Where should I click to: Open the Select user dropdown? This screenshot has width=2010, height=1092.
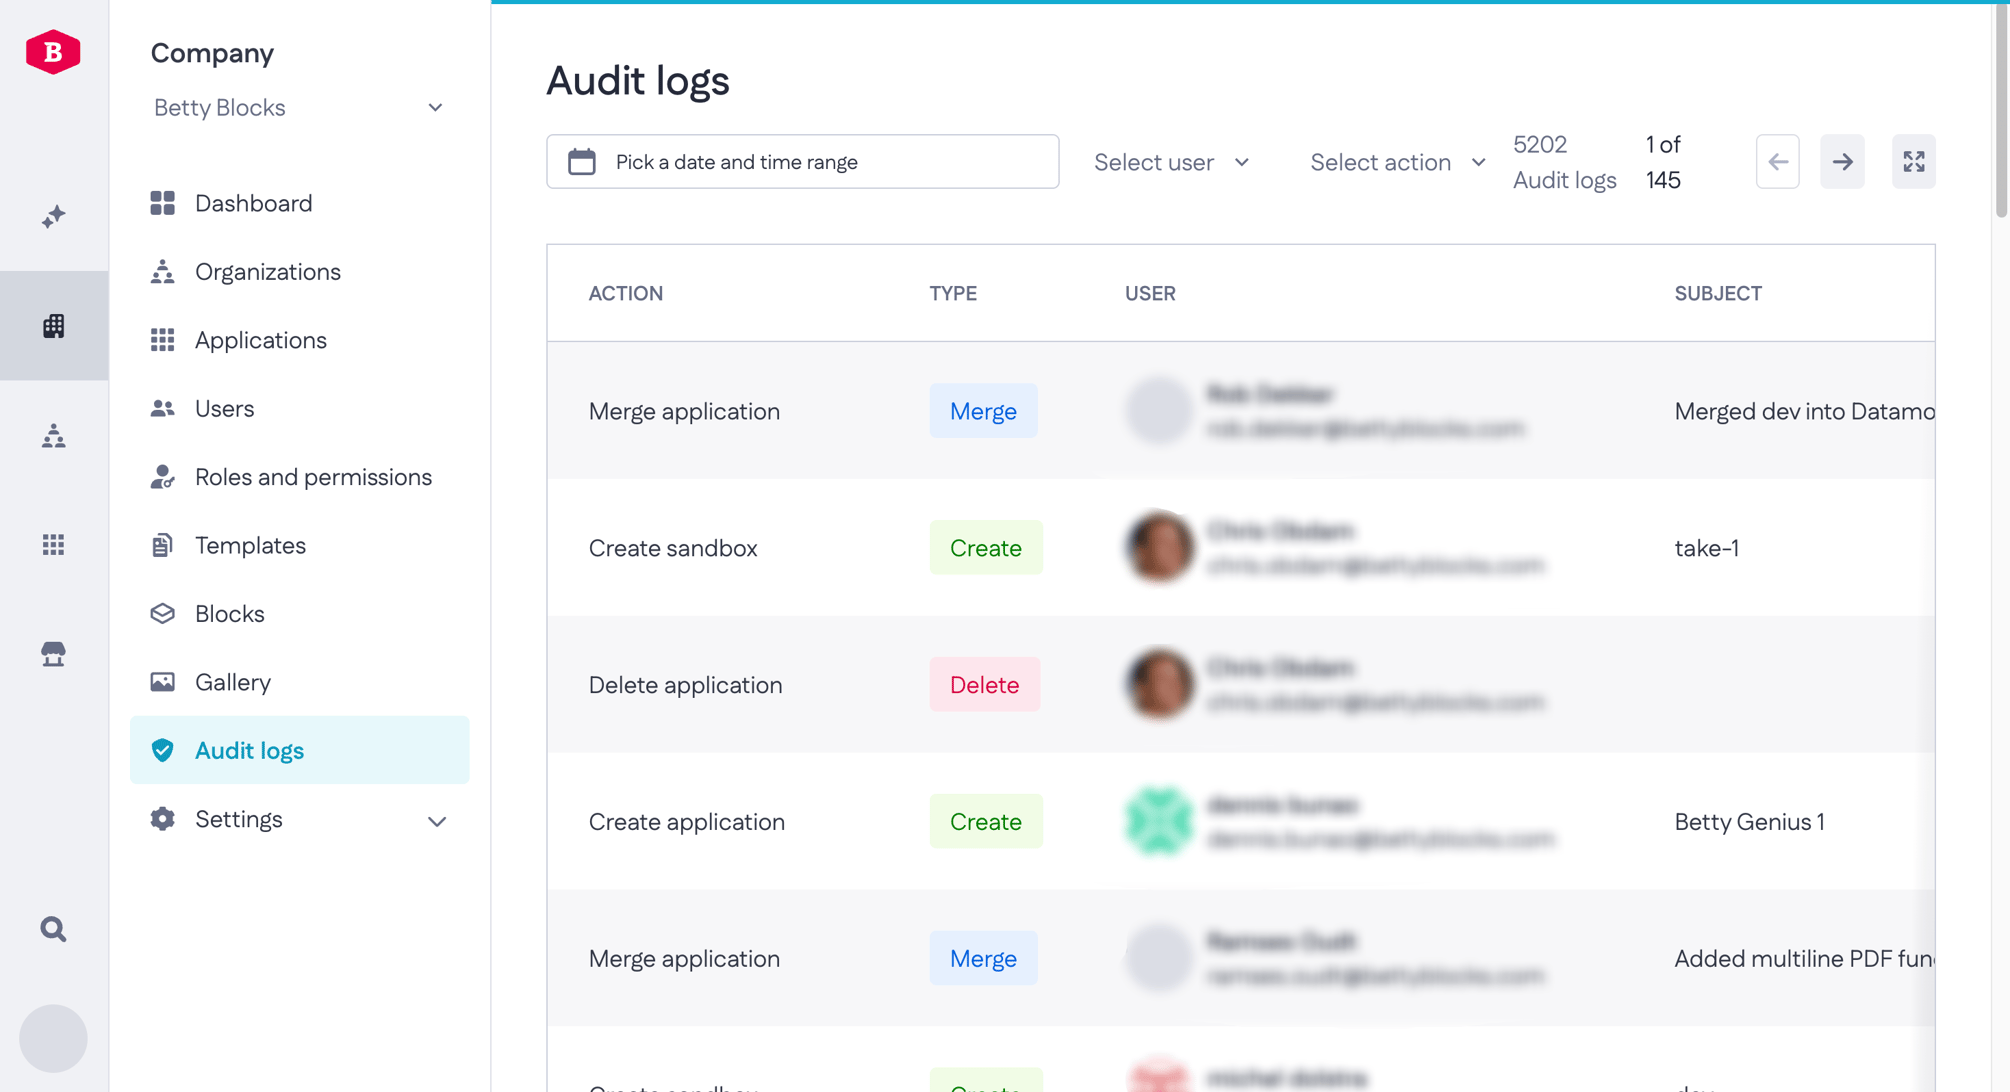[1171, 162]
